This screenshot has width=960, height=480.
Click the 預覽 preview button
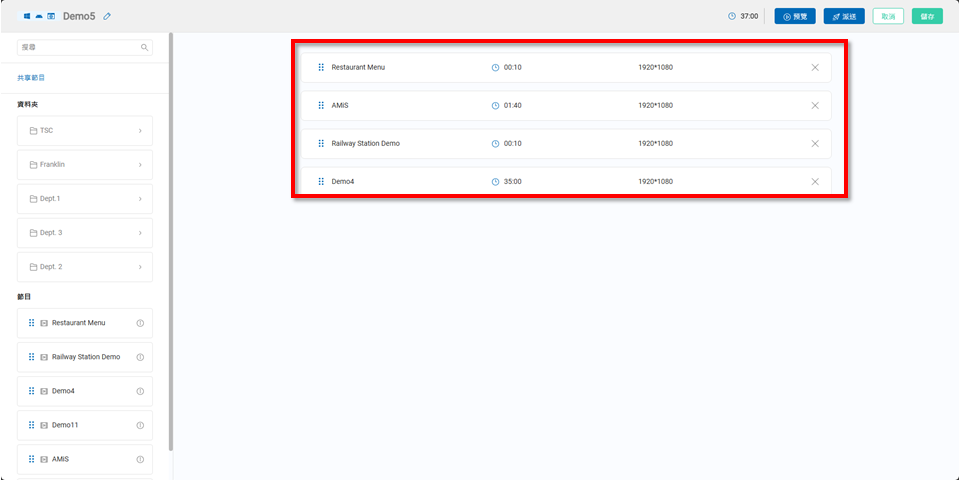pos(795,16)
